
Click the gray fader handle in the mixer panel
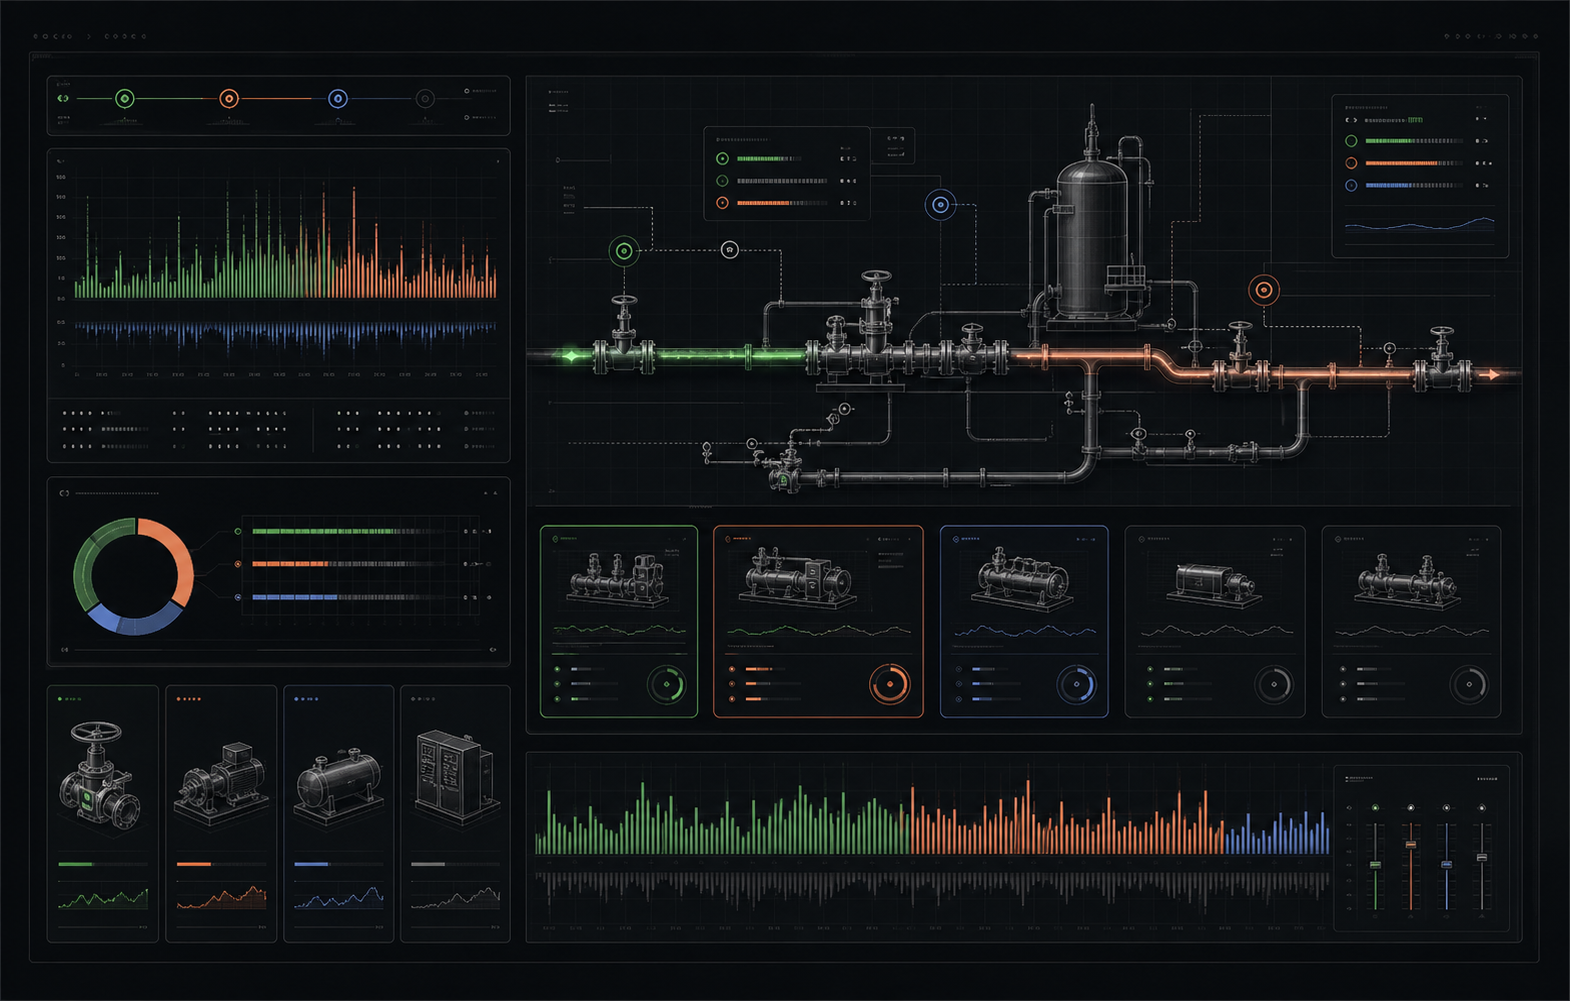point(1482,858)
